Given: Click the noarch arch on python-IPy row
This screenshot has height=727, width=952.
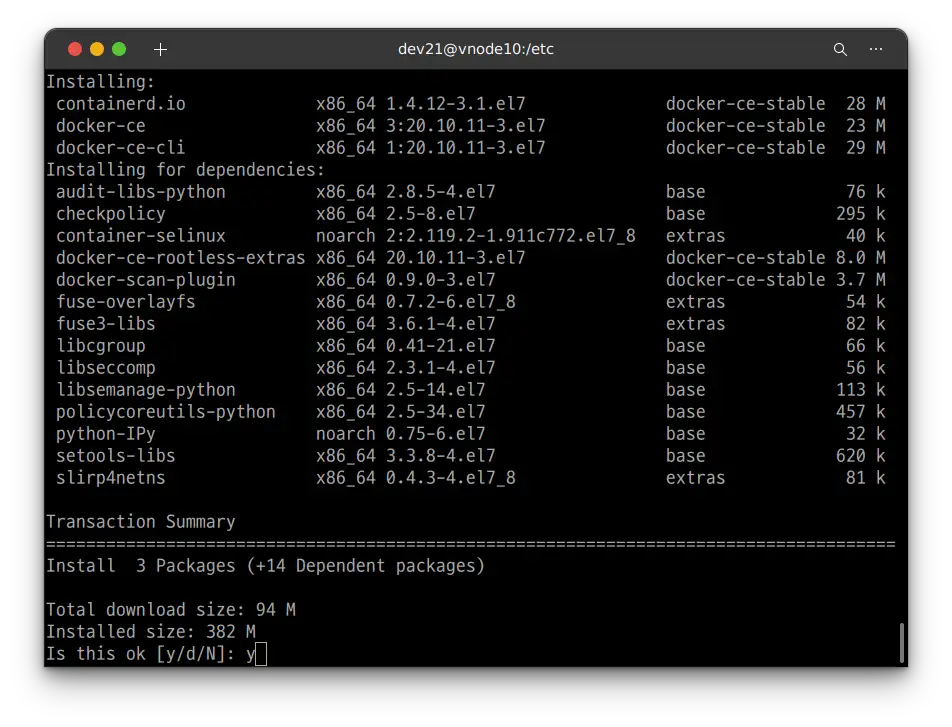Looking at the screenshot, I should coord(345,434).
